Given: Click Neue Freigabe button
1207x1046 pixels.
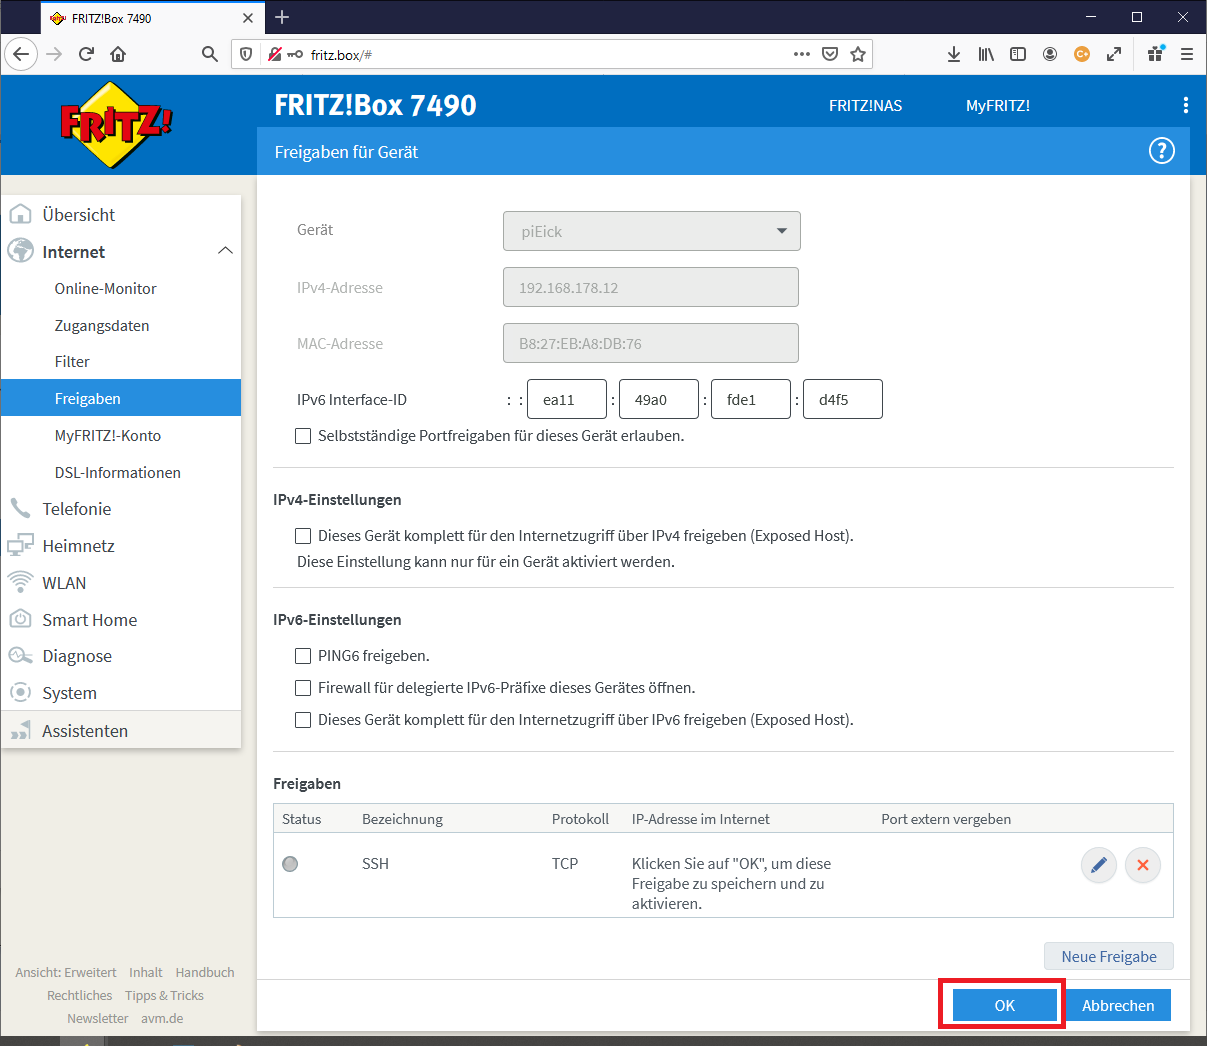Looking at the screenshot, I should (x=1109, y=957).
